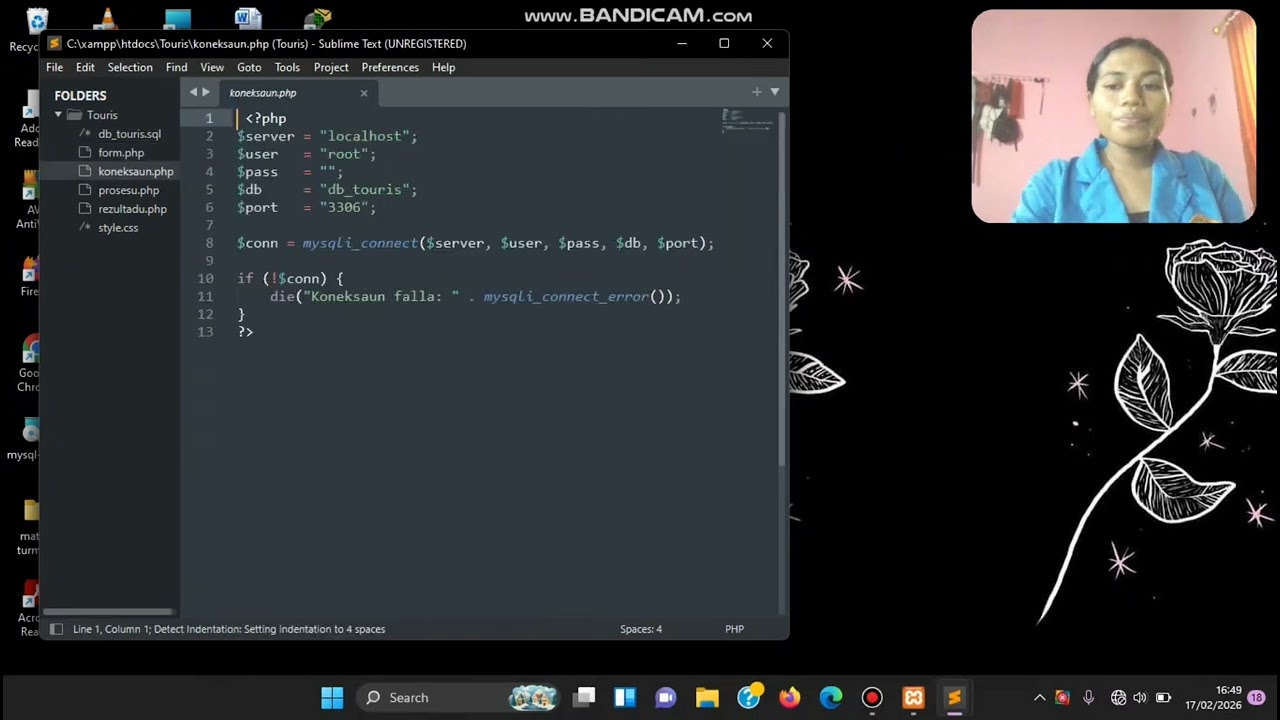This screenshot has height=720, width=1280.
Task: Open the Selection menu
Action: [x=130, y=67]
